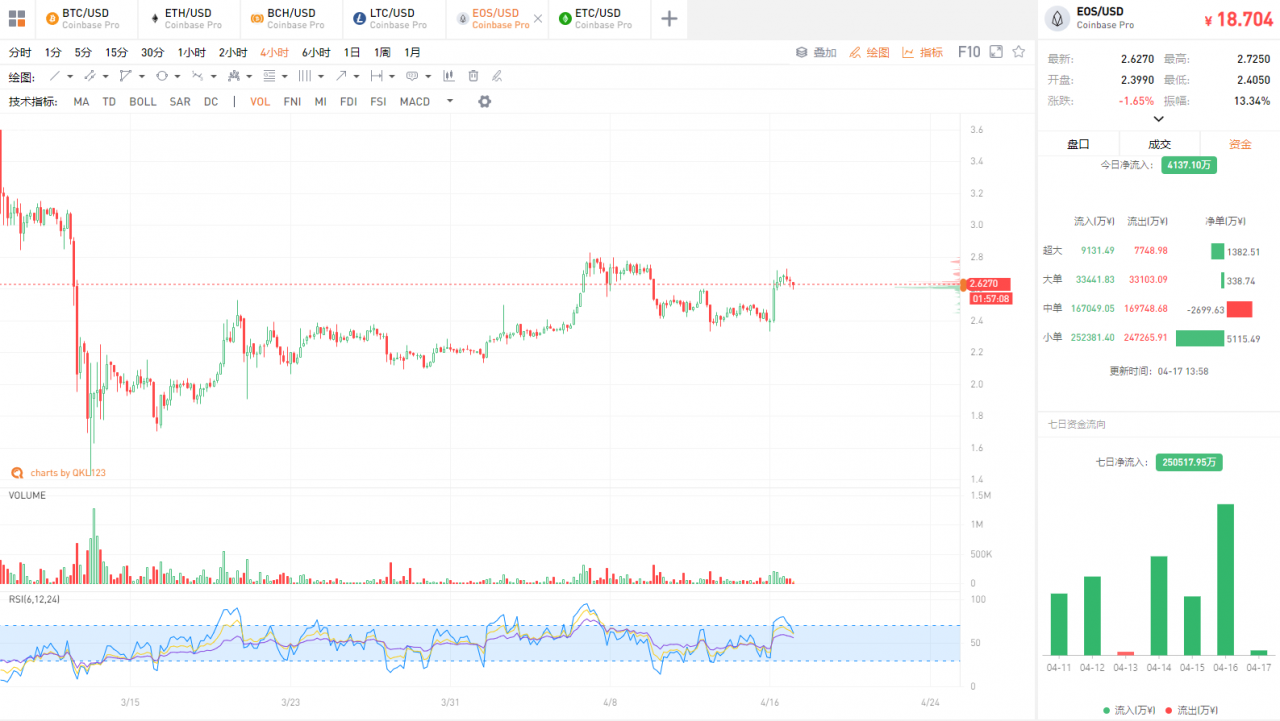Viewport: 1280px width, 721px height.
Task: Open indicator settings gear icon
Action: (485, 101)
